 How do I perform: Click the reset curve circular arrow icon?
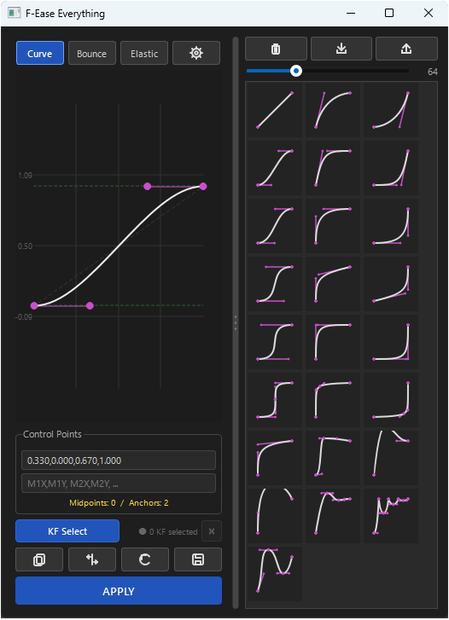(x=145, y=560)
